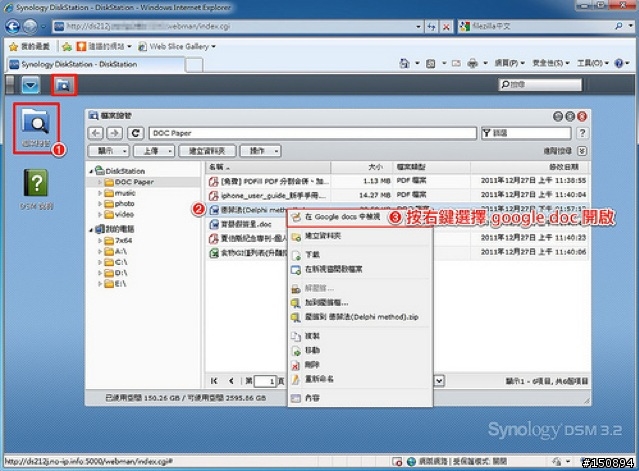Screen dimensions: 639x471
Task: Choose 加到壓縮檔... in context menu
Action: pyautogui.click(x=361, y=303)
